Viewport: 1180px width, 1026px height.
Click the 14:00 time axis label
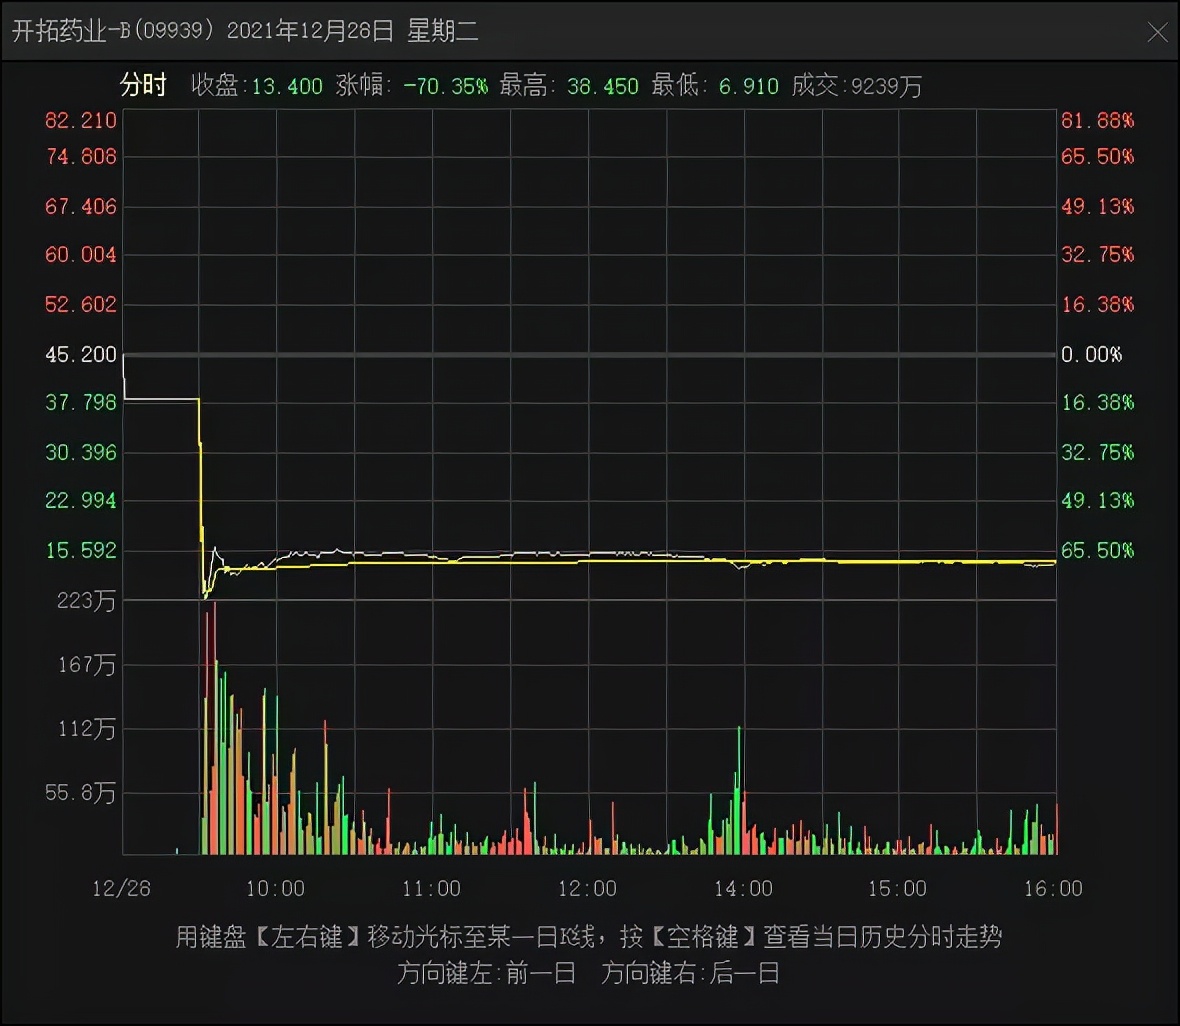point(744,888)
